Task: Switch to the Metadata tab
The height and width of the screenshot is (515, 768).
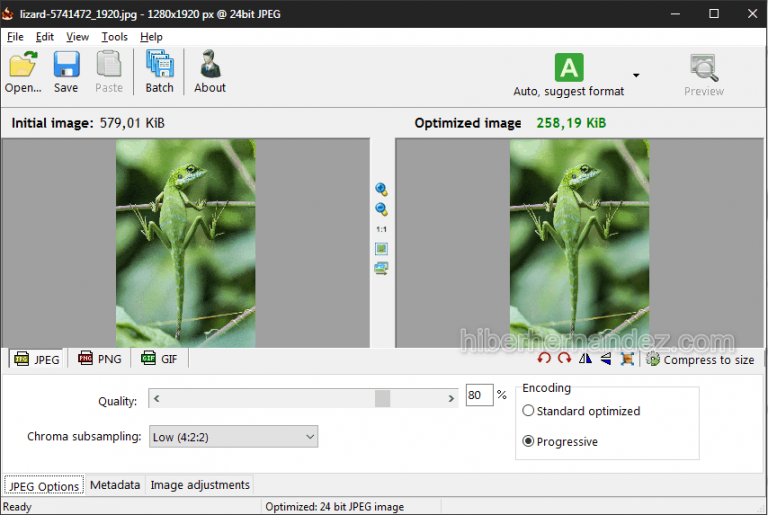Action: [x=115, y=485]
